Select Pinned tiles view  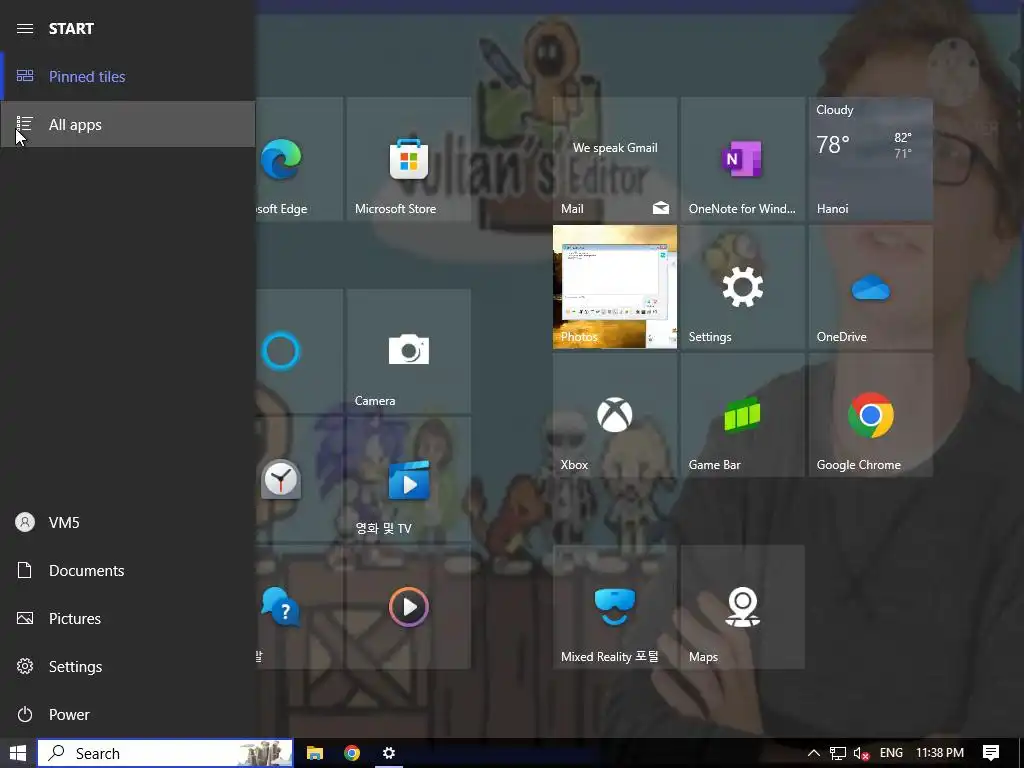click(127, 76)
